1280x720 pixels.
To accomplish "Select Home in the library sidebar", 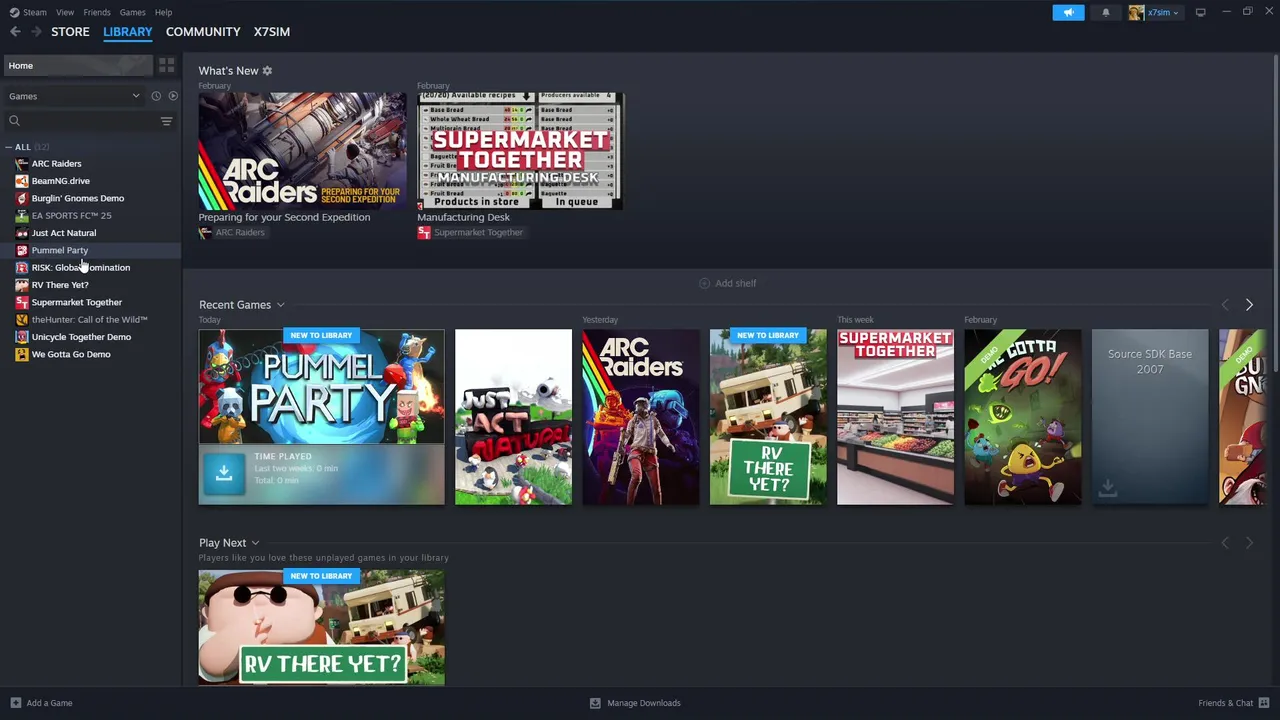I will click(78, 65).
